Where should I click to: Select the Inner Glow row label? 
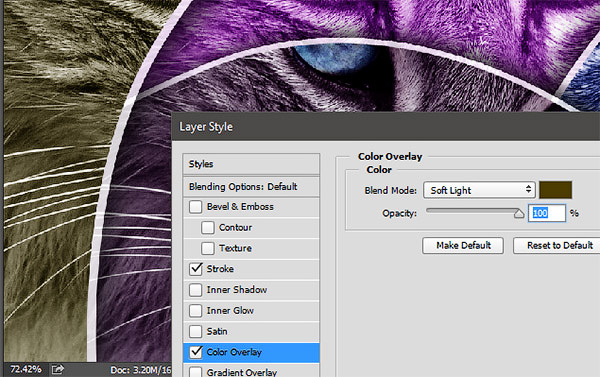230,310
